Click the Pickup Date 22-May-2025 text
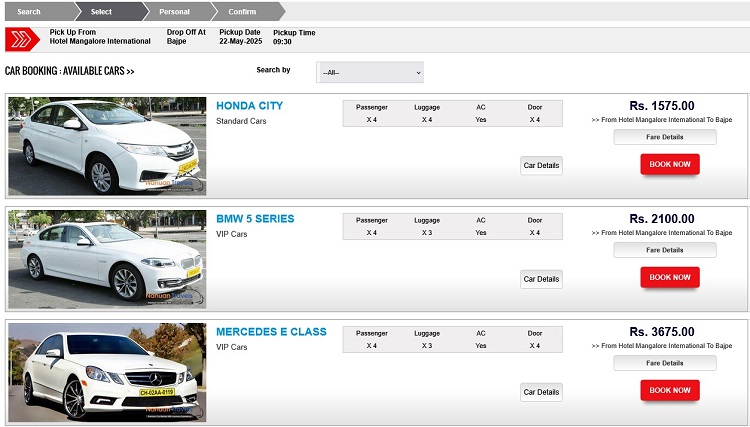This screenshot has height=427, width=750. point(240,37)
